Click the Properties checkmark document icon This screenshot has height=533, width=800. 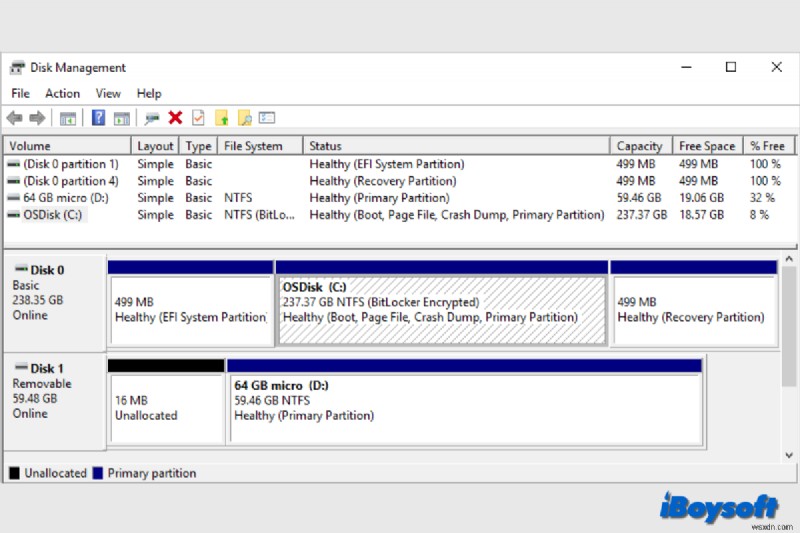198,118
